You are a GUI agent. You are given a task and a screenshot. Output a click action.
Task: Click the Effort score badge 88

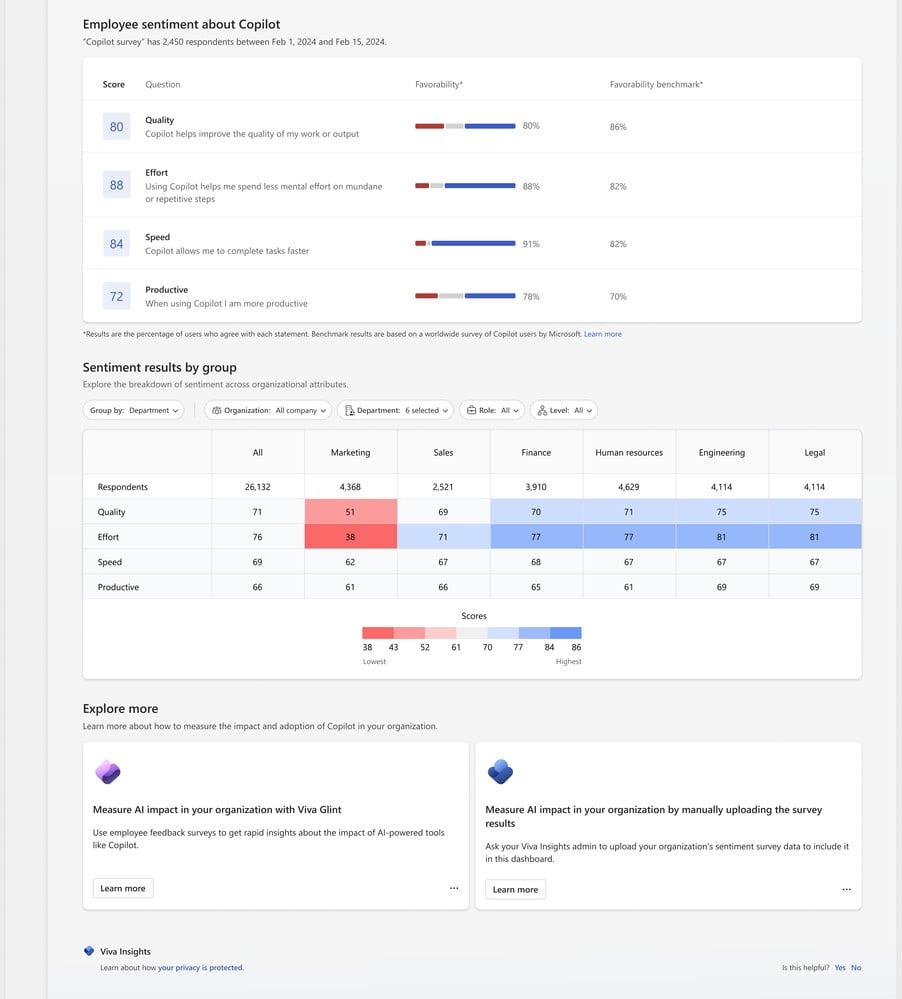click(117, 185)
